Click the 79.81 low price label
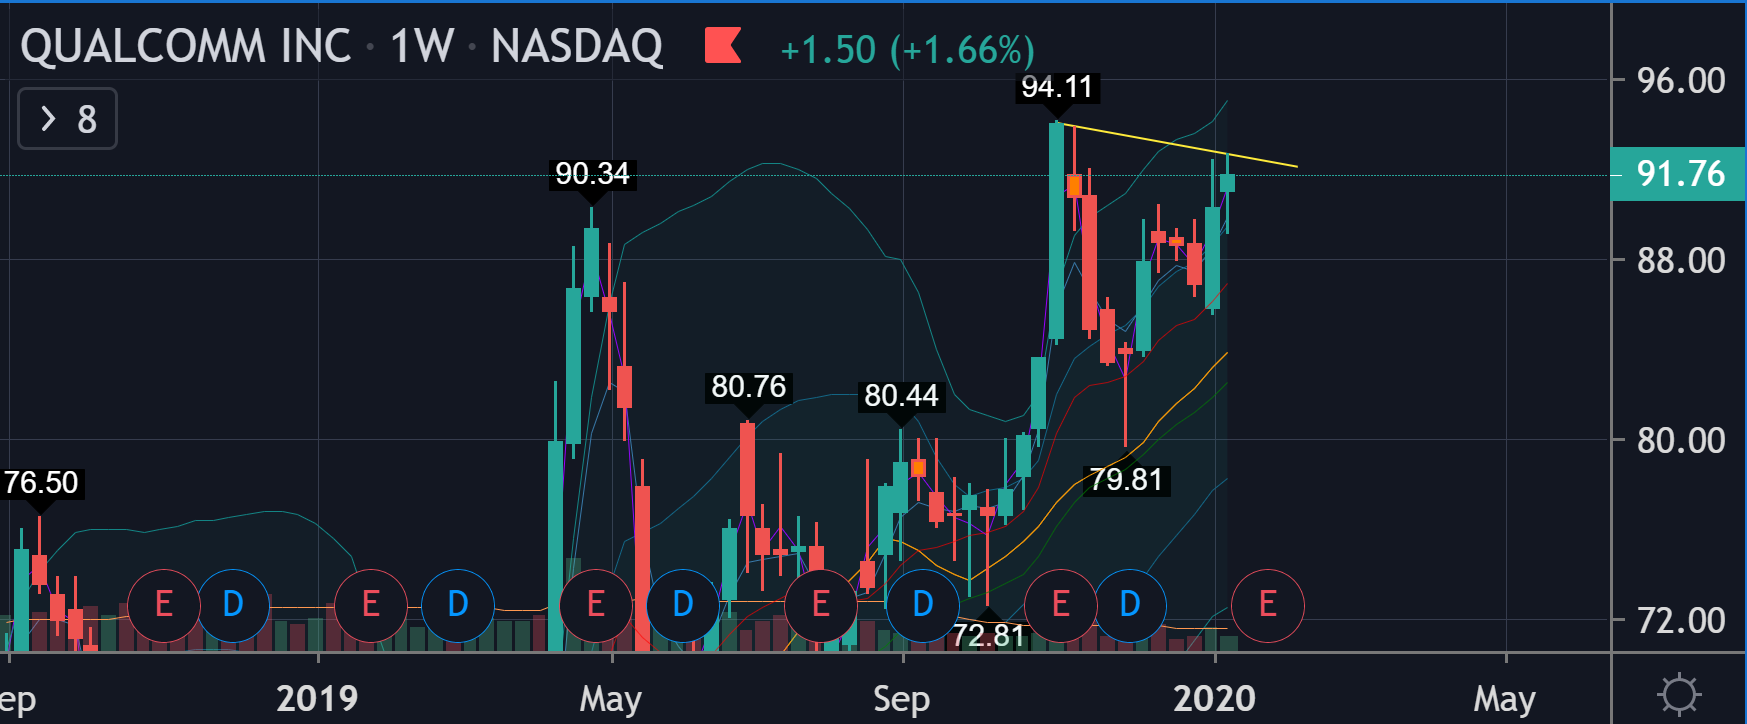1747x724 pixels. click(x=1126, y=480)
